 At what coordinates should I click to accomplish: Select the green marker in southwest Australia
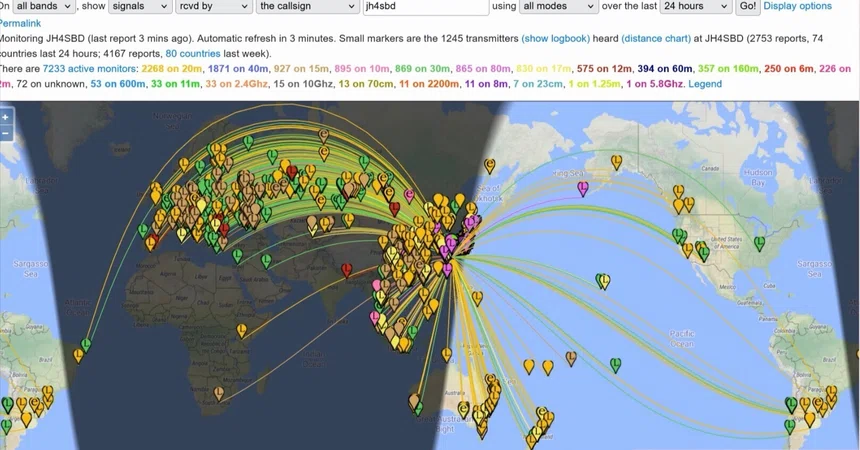(418, 408)
